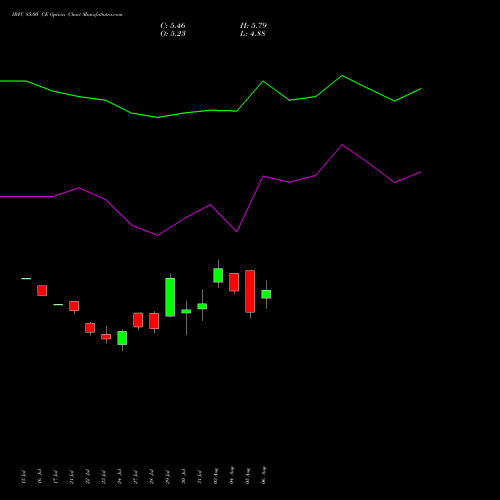Select the low value L: 4.88

click(253, 34)
